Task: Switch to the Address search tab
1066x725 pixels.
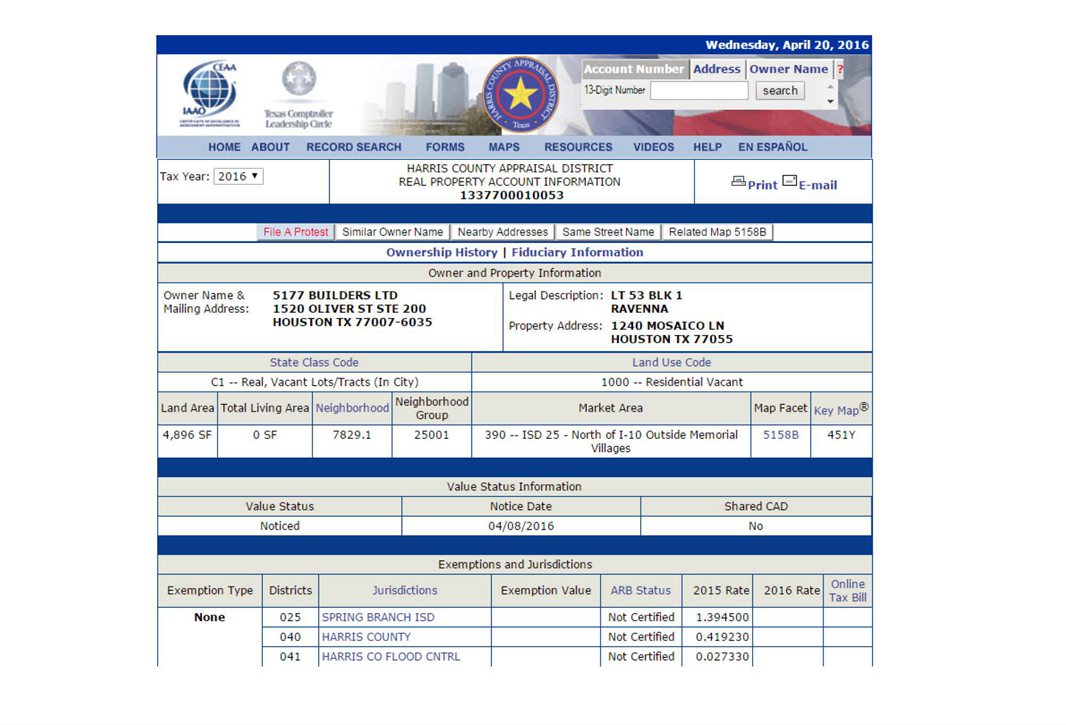Action: pos(716,69)
